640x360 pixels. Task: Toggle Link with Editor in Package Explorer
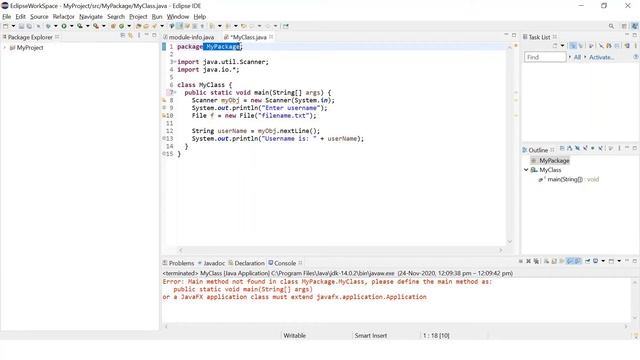[130, 36]
